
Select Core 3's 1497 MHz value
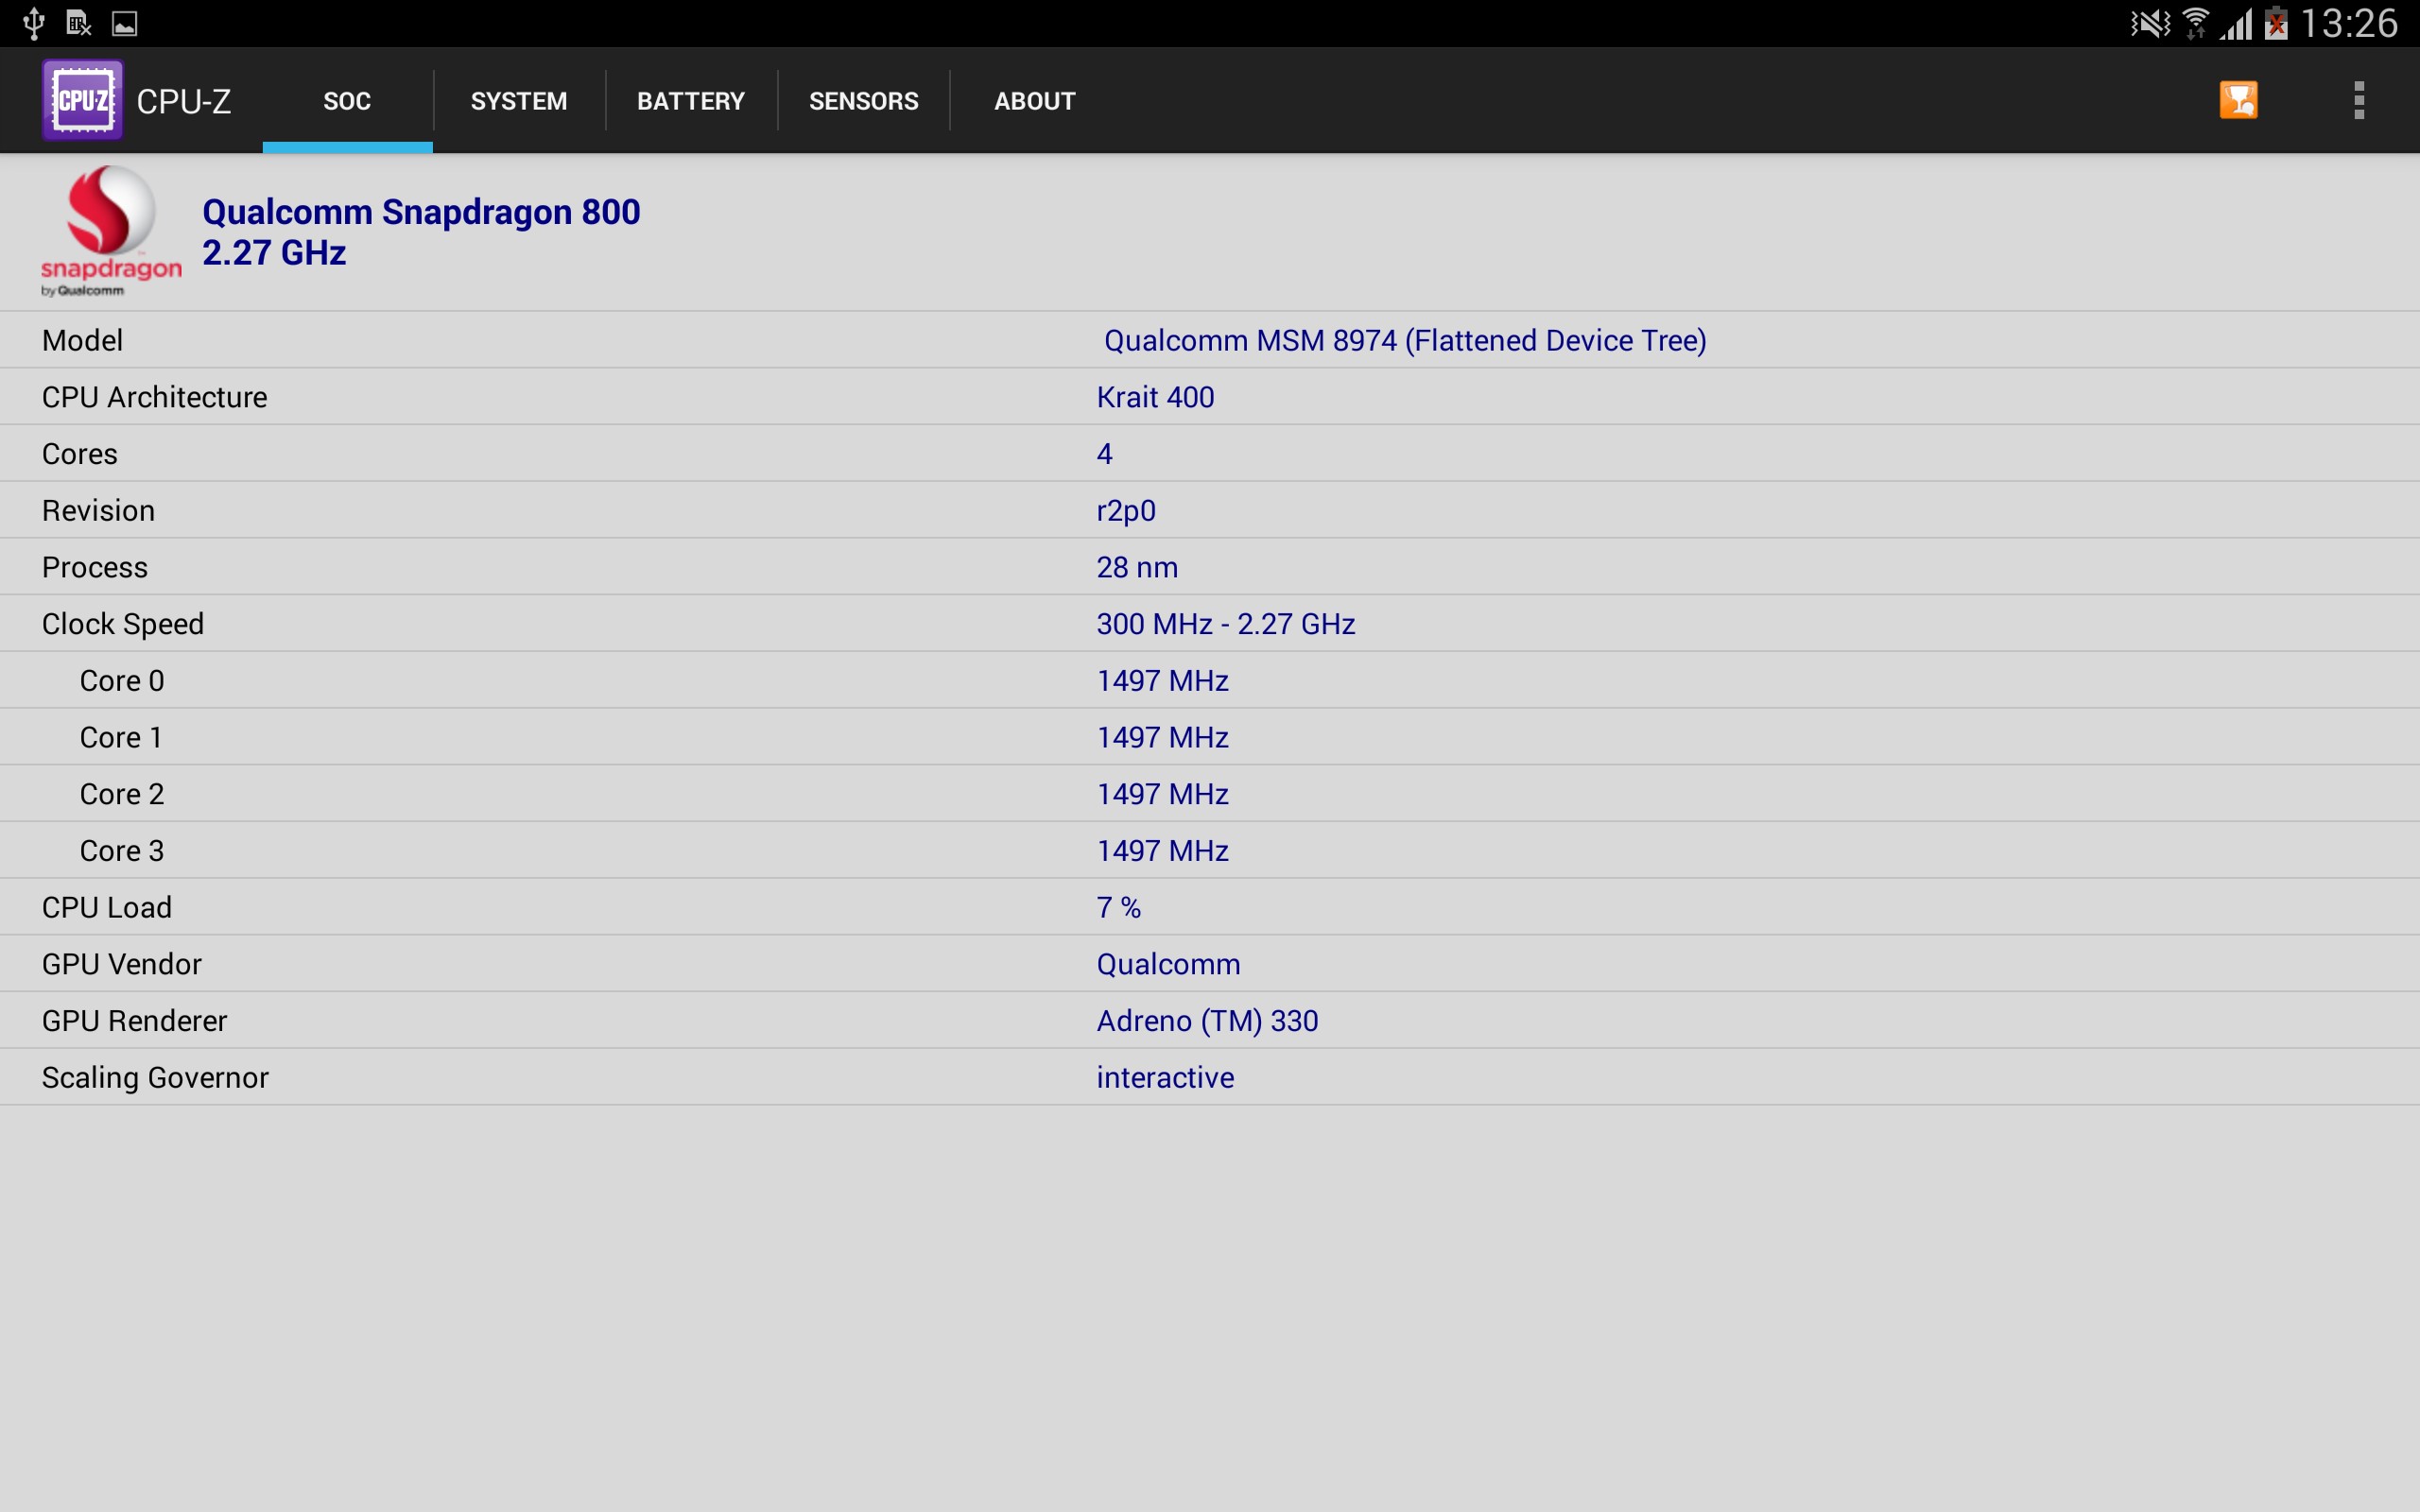(1162, 851)
